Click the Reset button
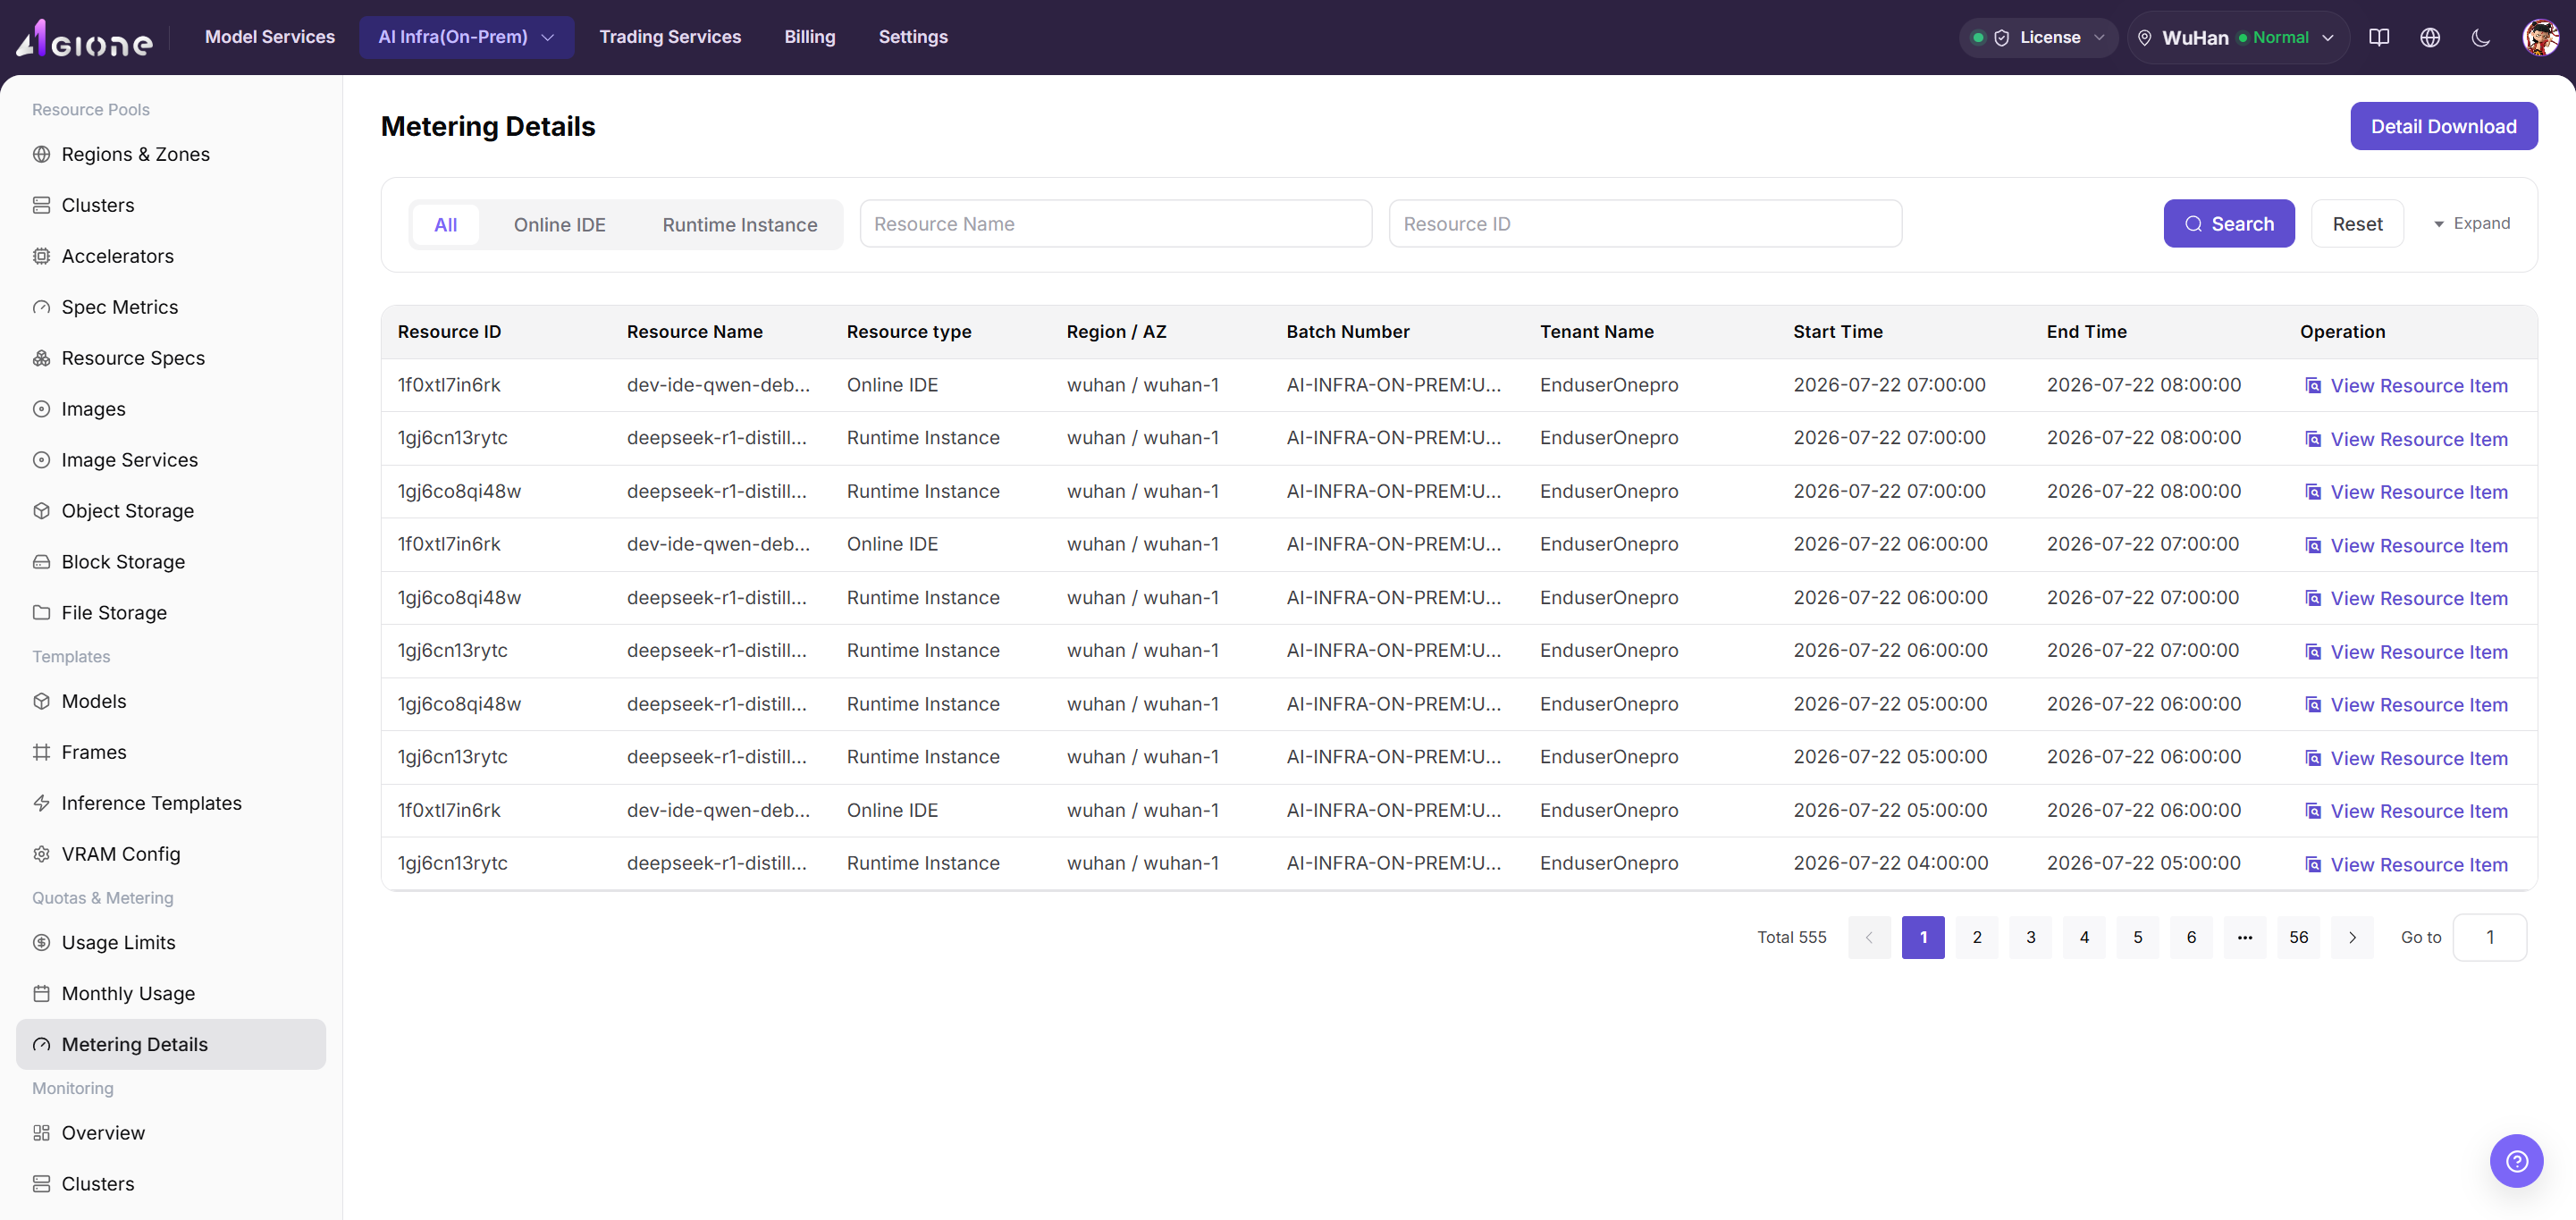2576x1220 pixels. [2357, 224]
